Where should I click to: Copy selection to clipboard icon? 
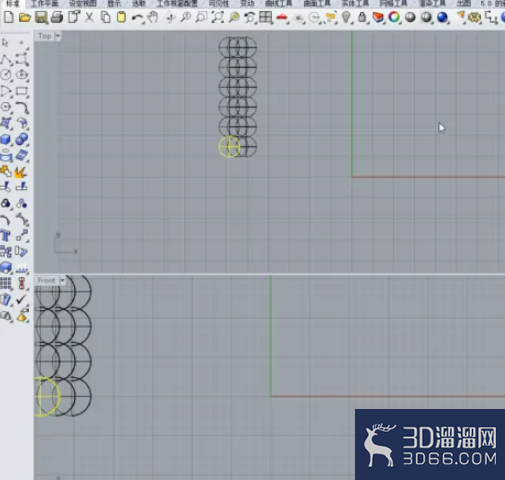(105, 17)
